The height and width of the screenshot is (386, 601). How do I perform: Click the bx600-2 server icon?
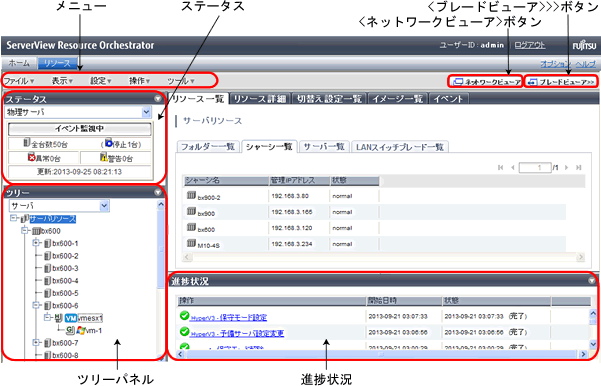pos(48,256)
